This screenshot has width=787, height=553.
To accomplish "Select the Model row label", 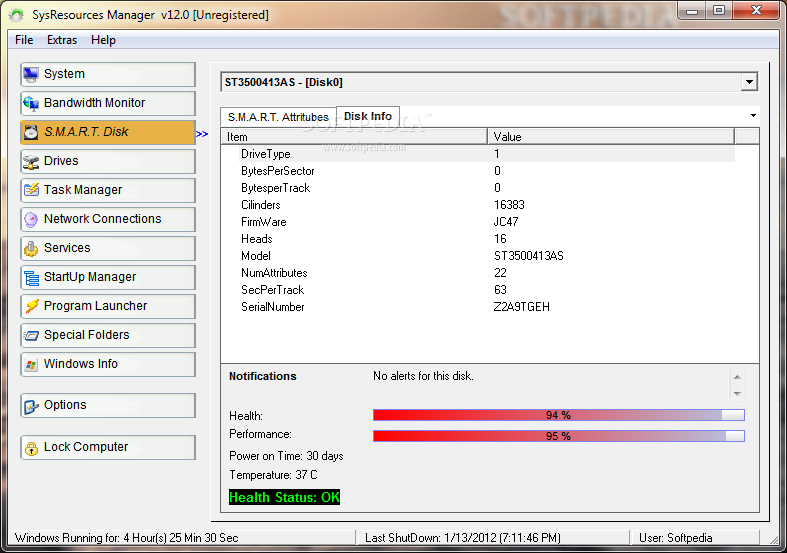I will tap(255, 256).
